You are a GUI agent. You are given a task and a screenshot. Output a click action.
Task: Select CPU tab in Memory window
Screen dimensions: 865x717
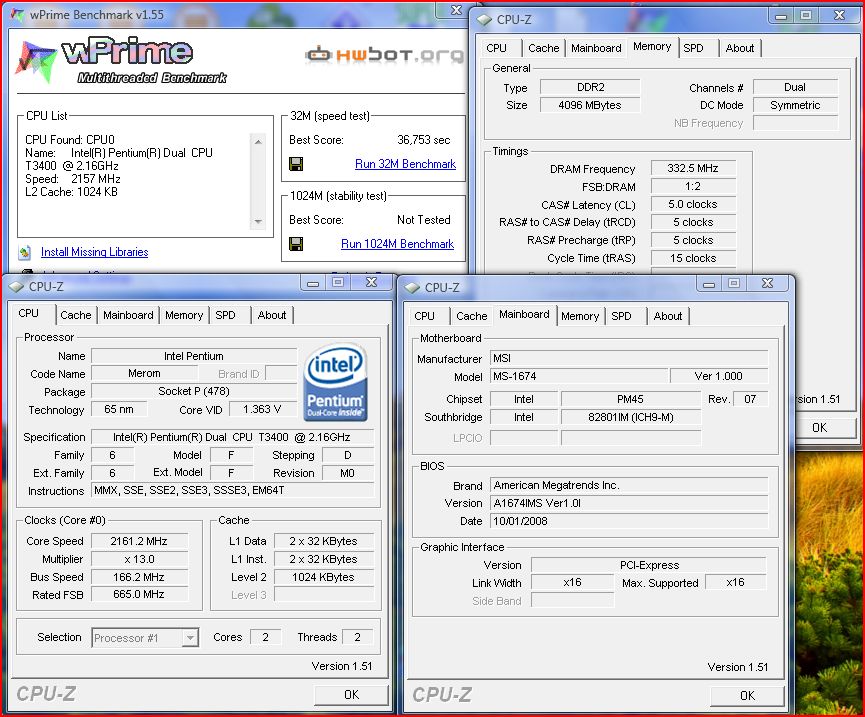(496, 49)
